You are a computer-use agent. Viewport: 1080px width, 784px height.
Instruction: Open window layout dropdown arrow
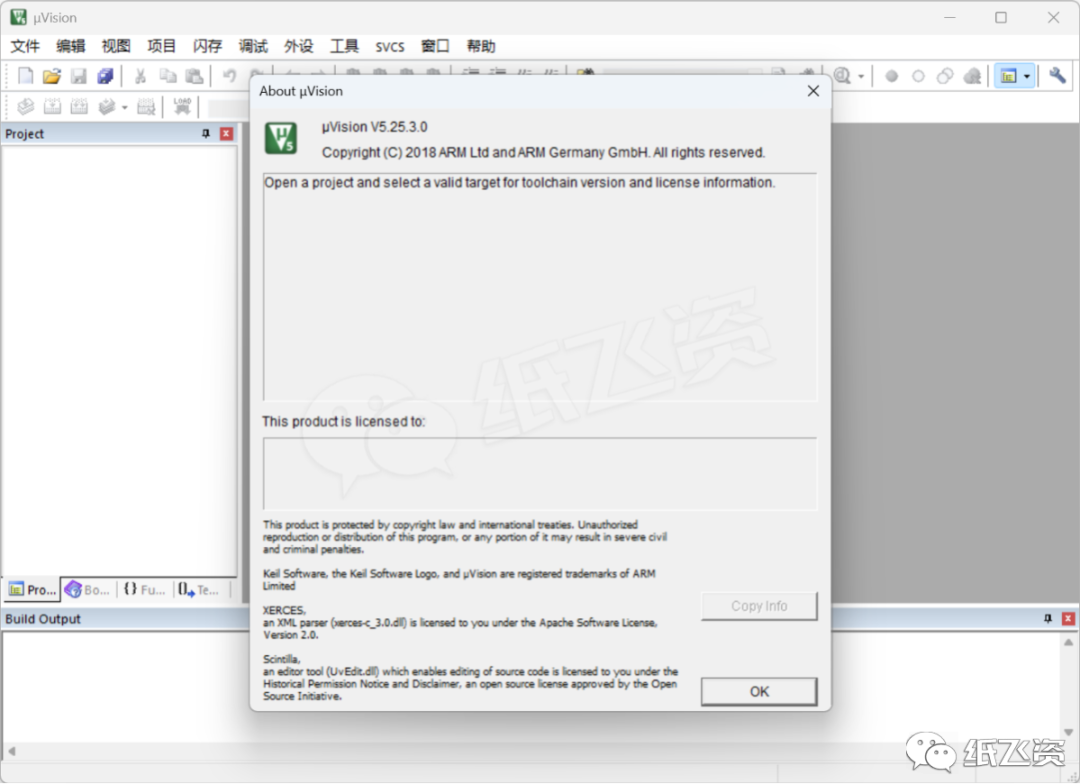tap(1027, 76)
